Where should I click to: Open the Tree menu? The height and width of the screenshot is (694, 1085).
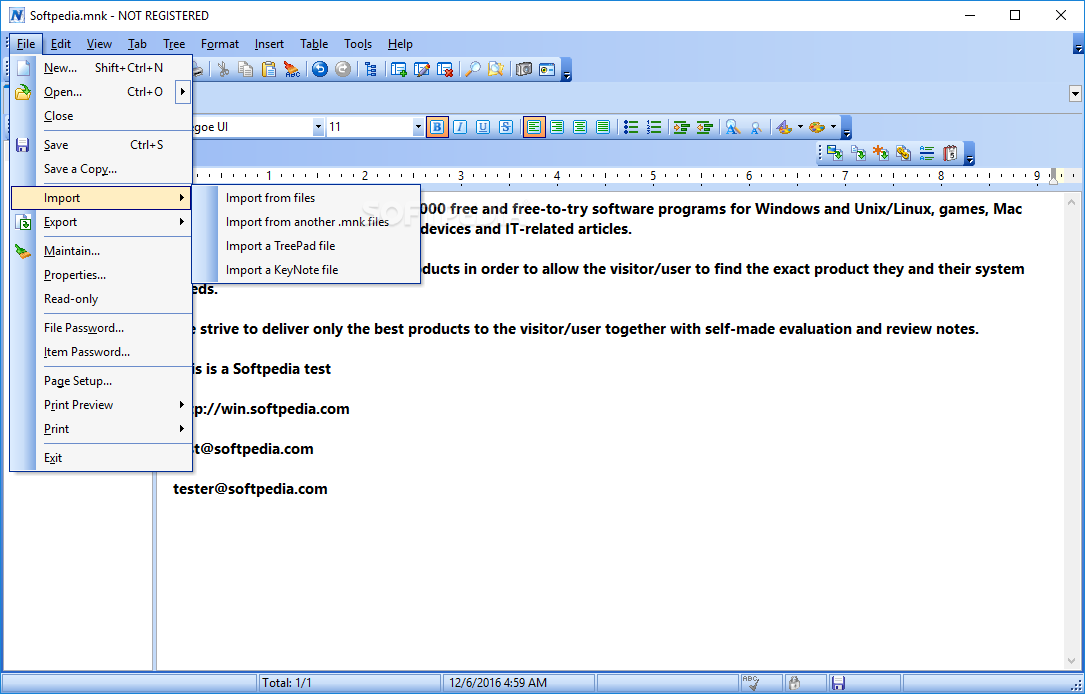[x=174, y=44]
